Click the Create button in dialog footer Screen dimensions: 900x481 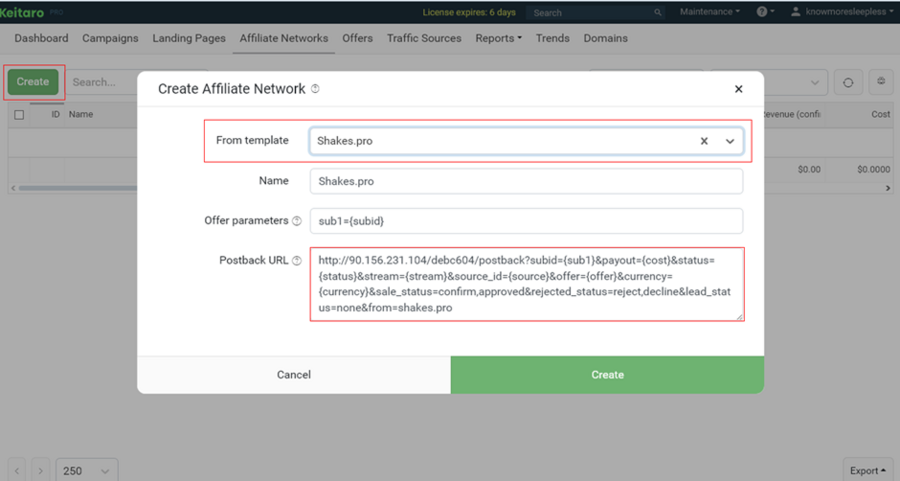607,375
